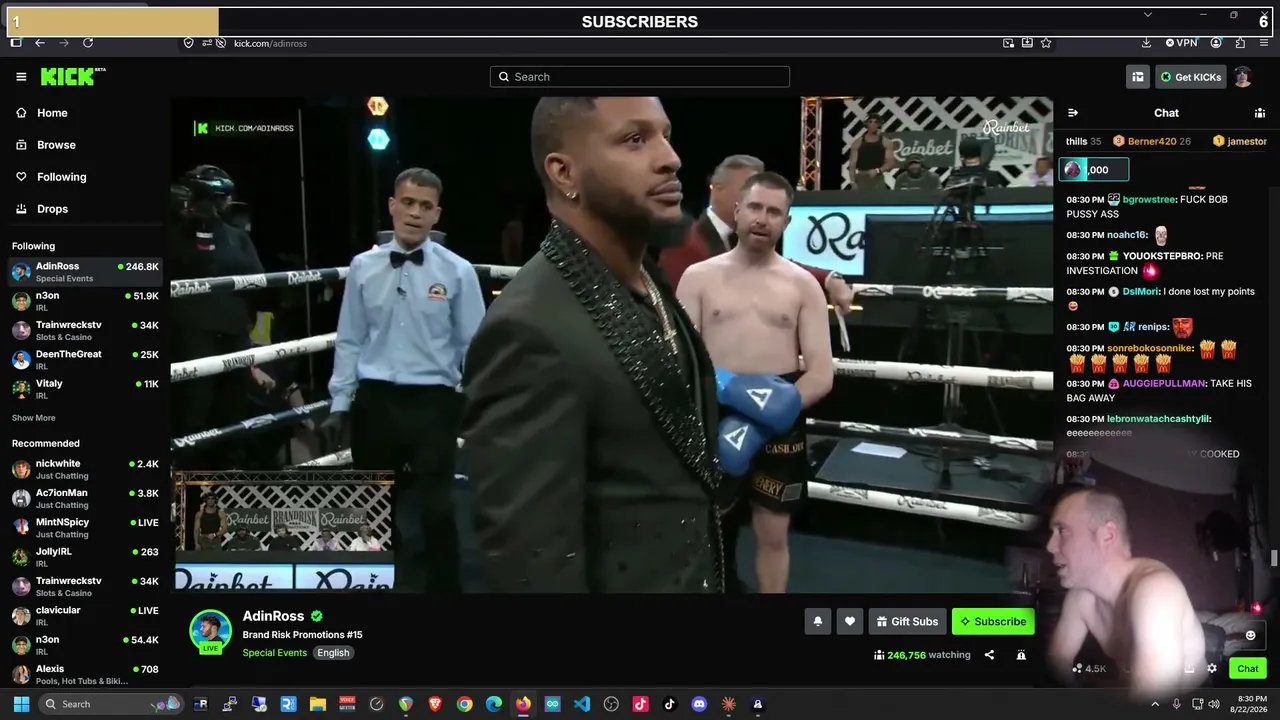Click the Gift Subs button
This screenshot has height=720, width=1280.
(x=907, y=621)
